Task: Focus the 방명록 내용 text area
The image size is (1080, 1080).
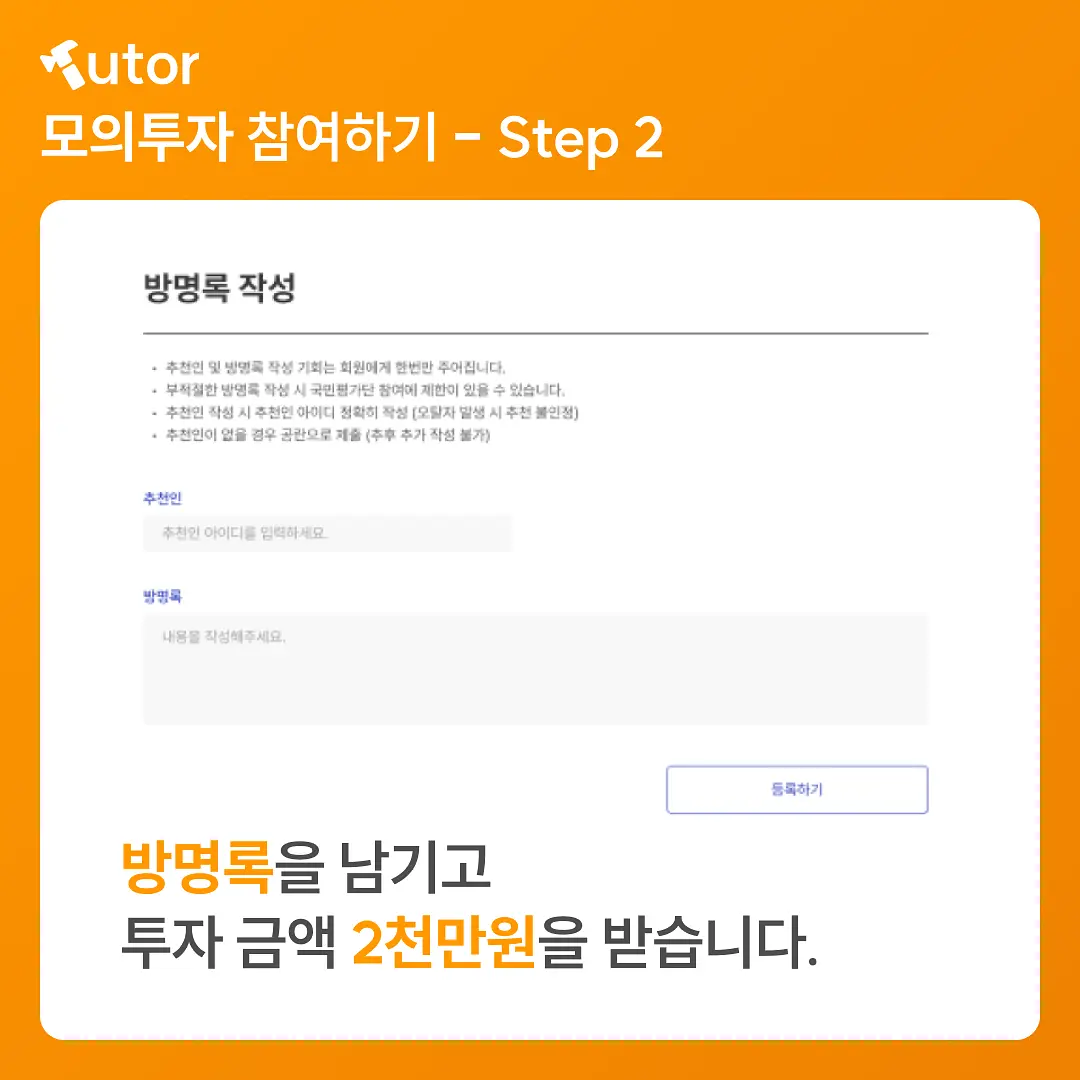Action: click(535, 669)
